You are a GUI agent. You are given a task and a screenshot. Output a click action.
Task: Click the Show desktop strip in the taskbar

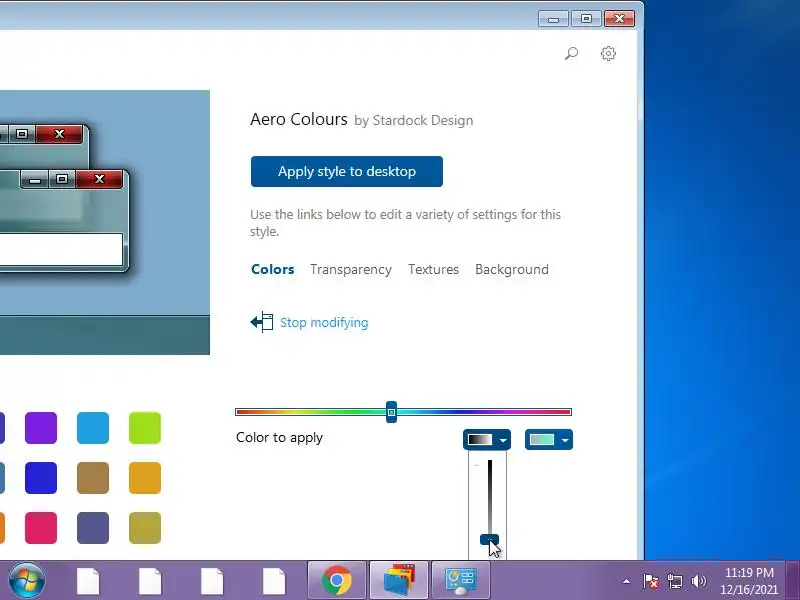[793, 580]
